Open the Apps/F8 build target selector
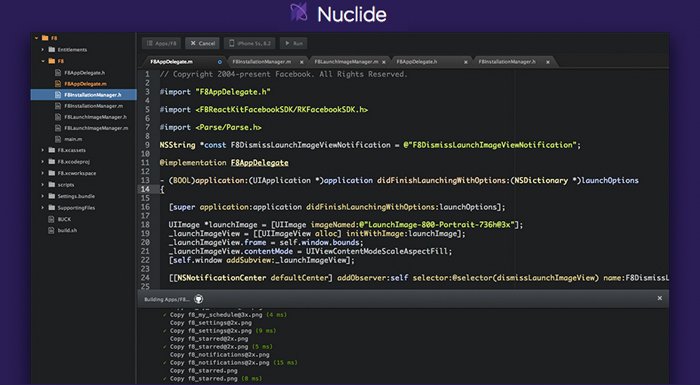 pyautogui.click(x=161, y=43)
